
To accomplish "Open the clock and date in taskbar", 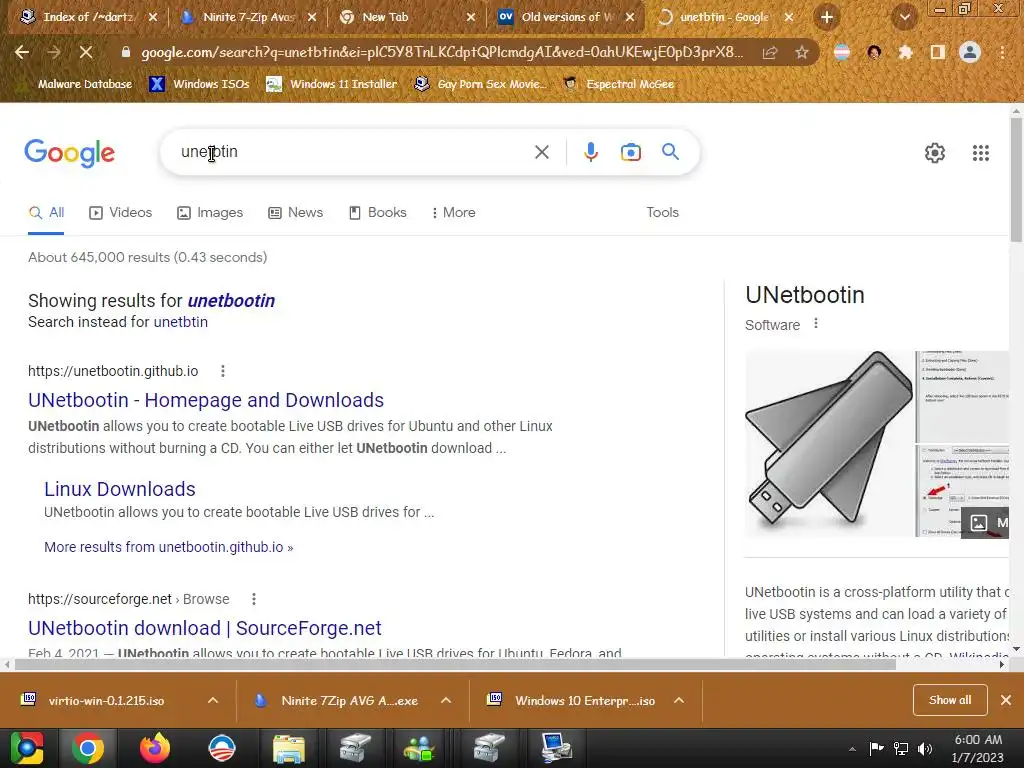I will 977,748.
